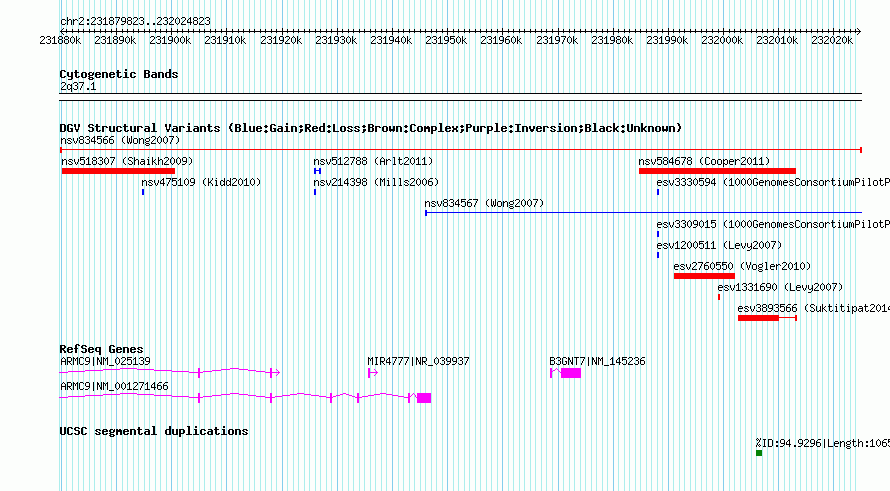The image size is (890, 491).
Task: Click the nsv512788 blue gain marker
Action: pos(317,171)
